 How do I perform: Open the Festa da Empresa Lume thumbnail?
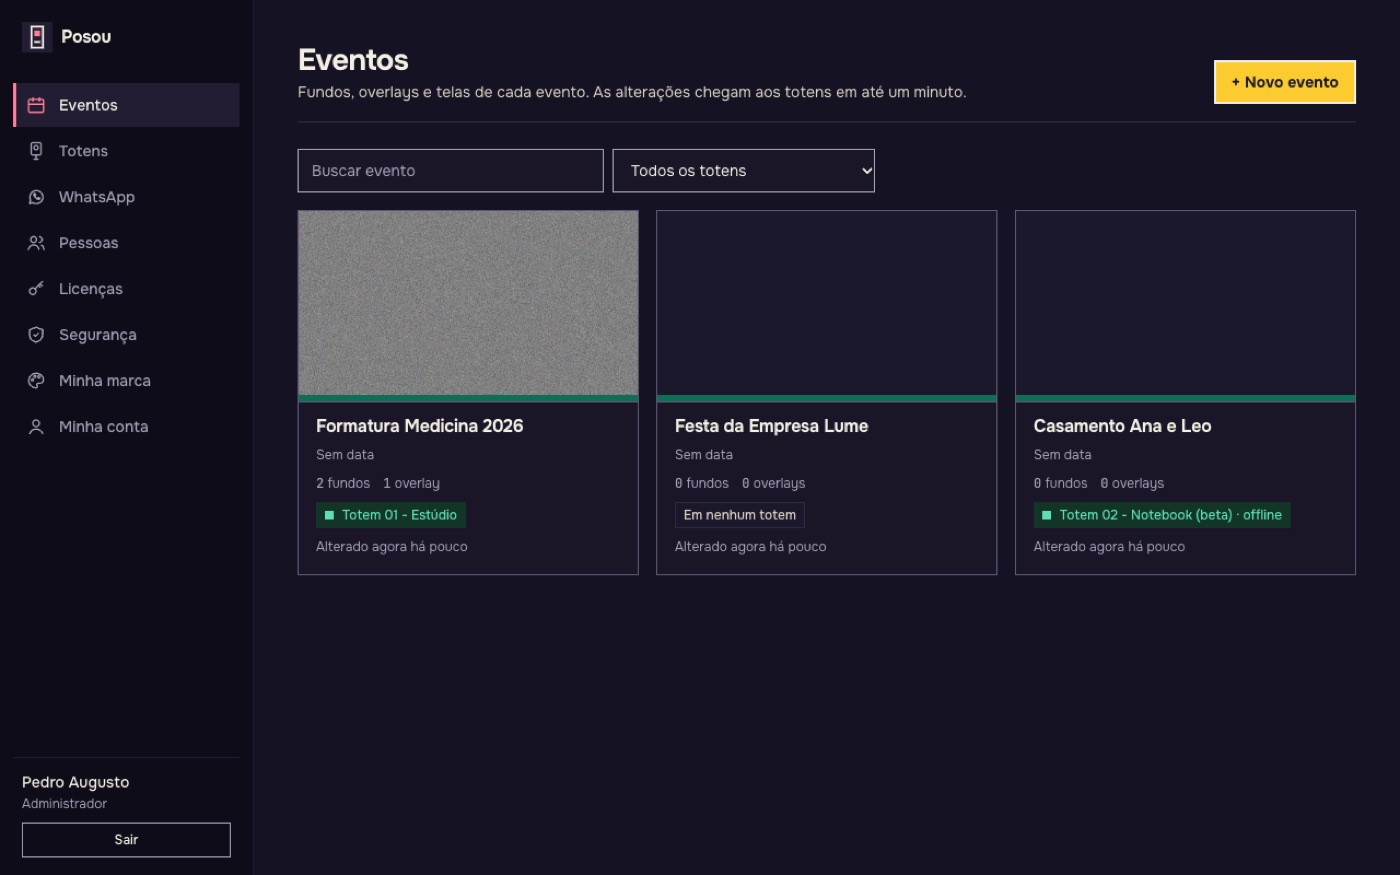(x=827, y=303)
